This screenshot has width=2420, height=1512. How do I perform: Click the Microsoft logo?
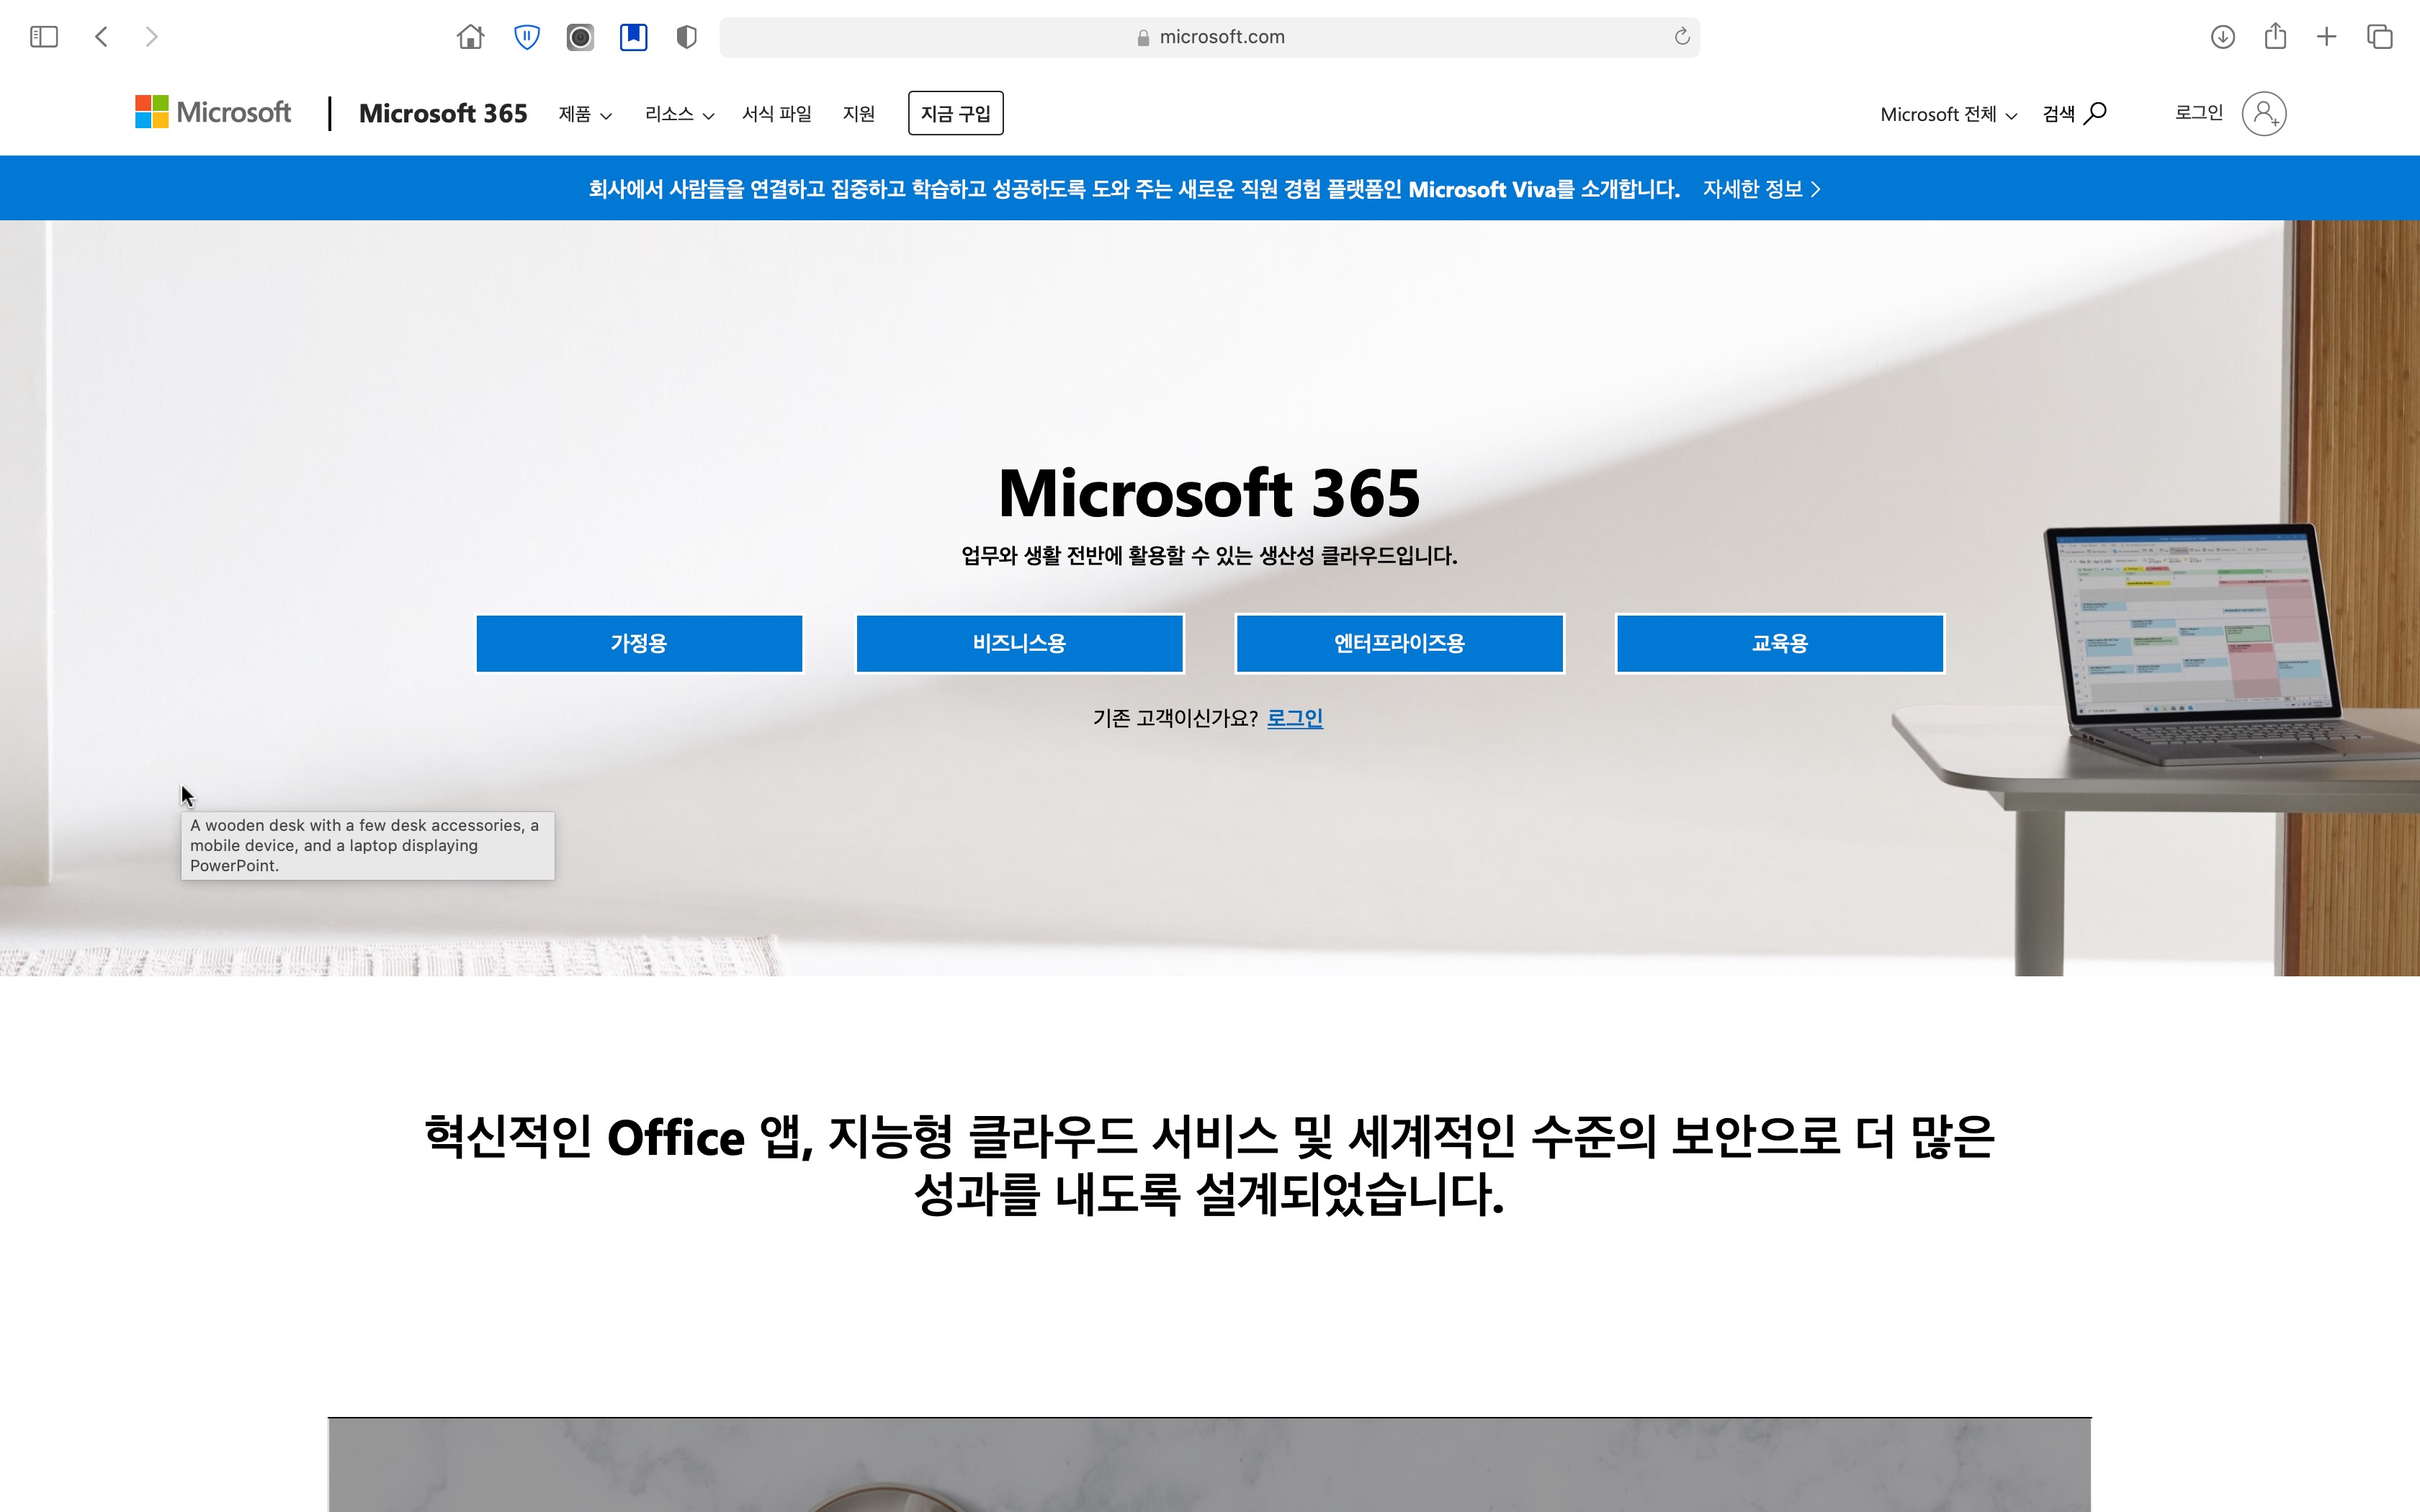click(x=213, y=112)
